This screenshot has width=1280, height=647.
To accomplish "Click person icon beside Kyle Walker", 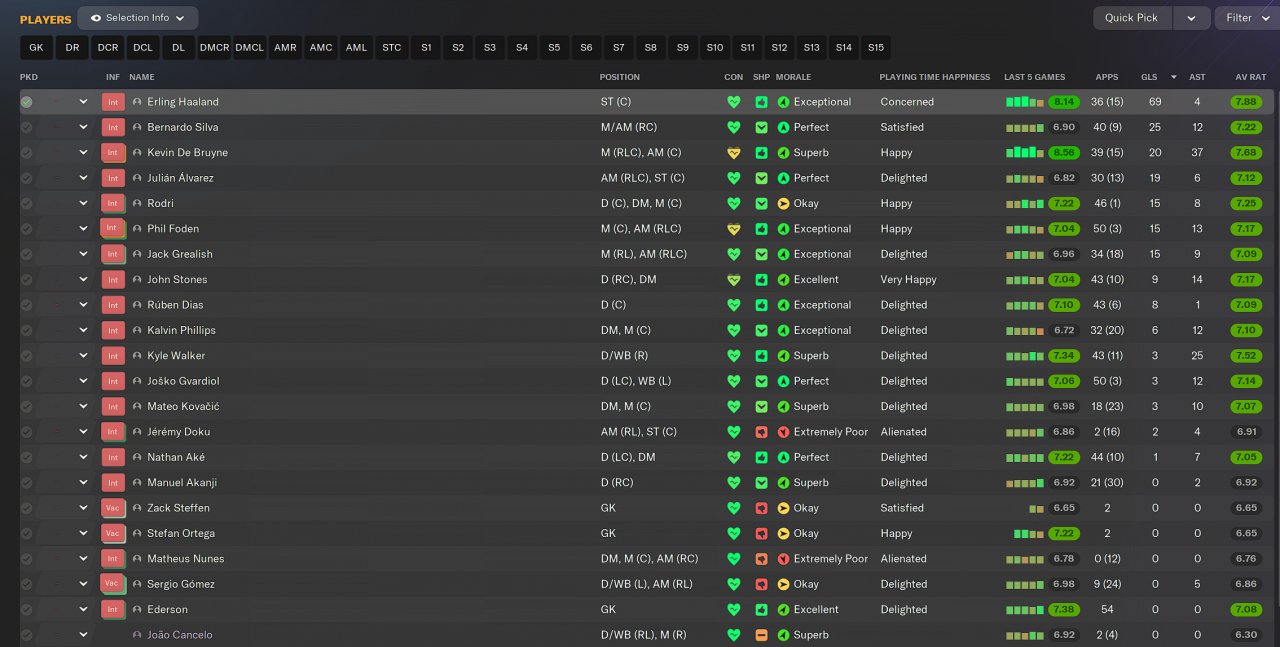I will pos(137,356).
